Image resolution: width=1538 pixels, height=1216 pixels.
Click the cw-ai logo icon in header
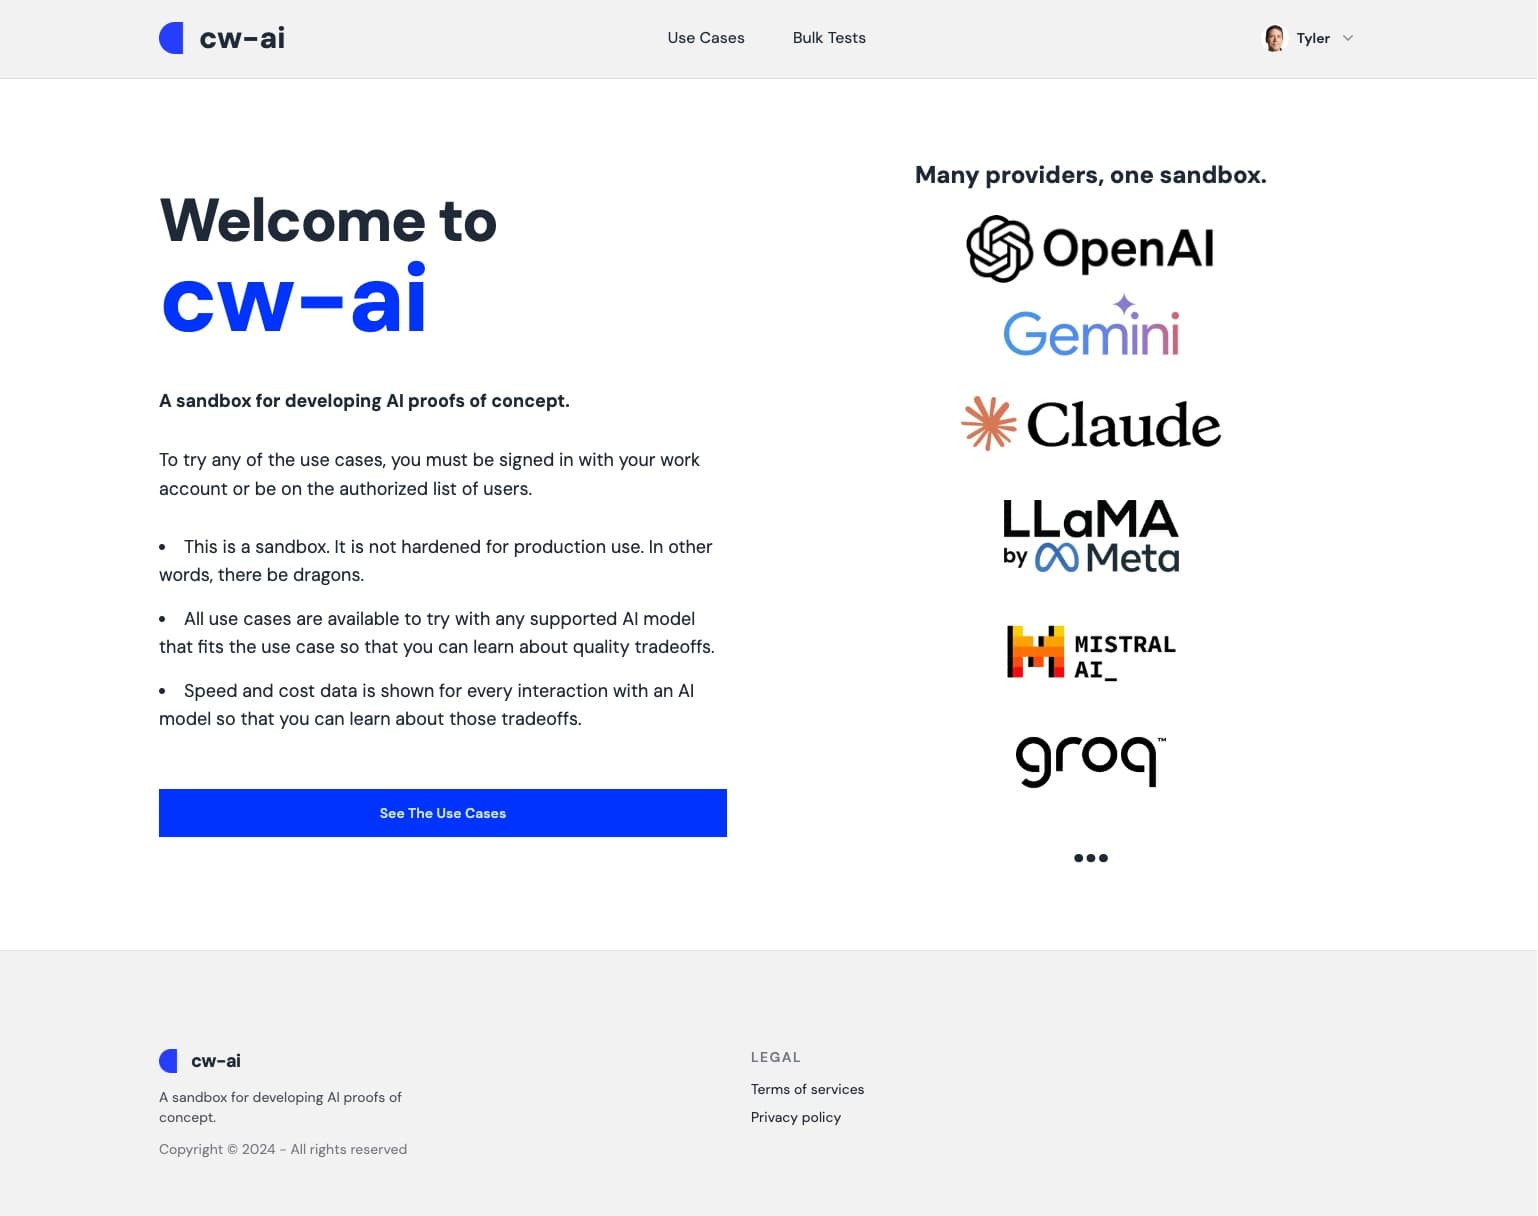tap(171, 38)
